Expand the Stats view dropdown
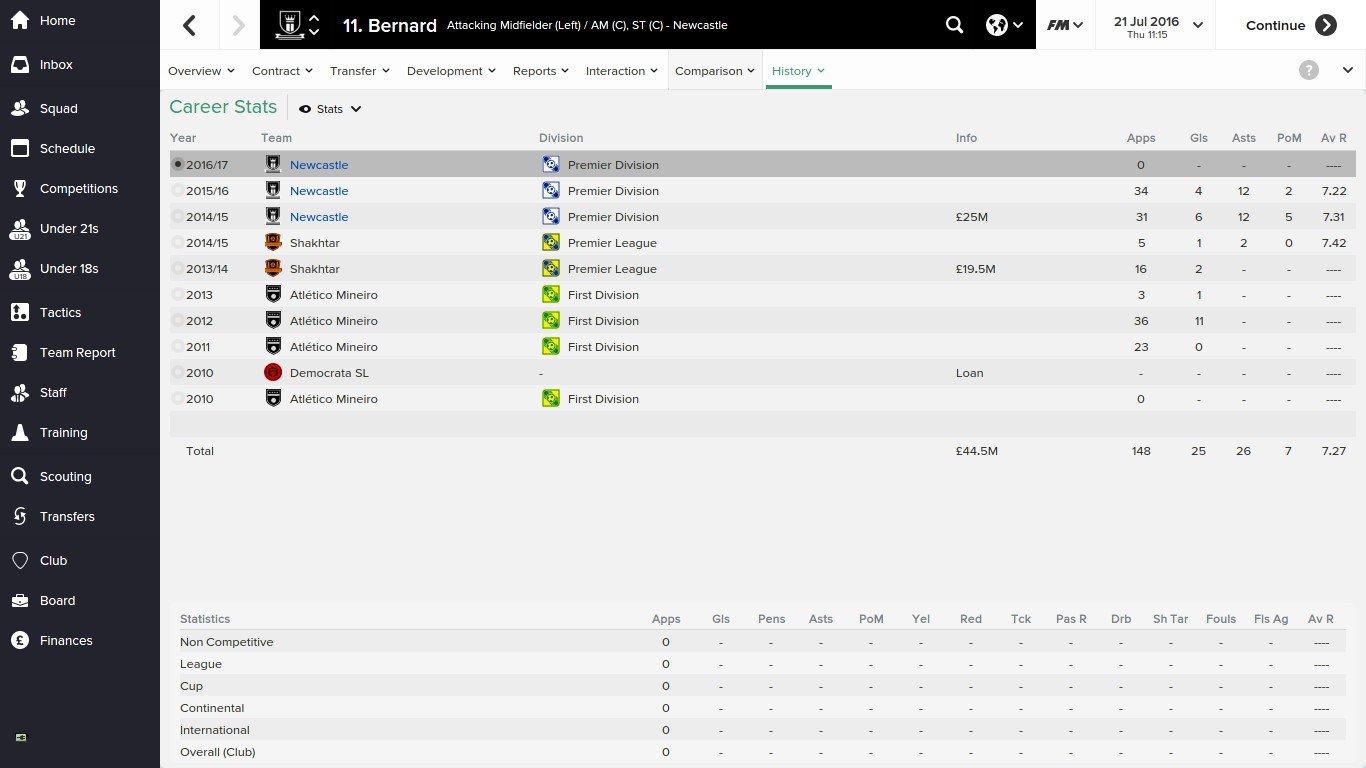The image size is (1366, 768). 330,109
